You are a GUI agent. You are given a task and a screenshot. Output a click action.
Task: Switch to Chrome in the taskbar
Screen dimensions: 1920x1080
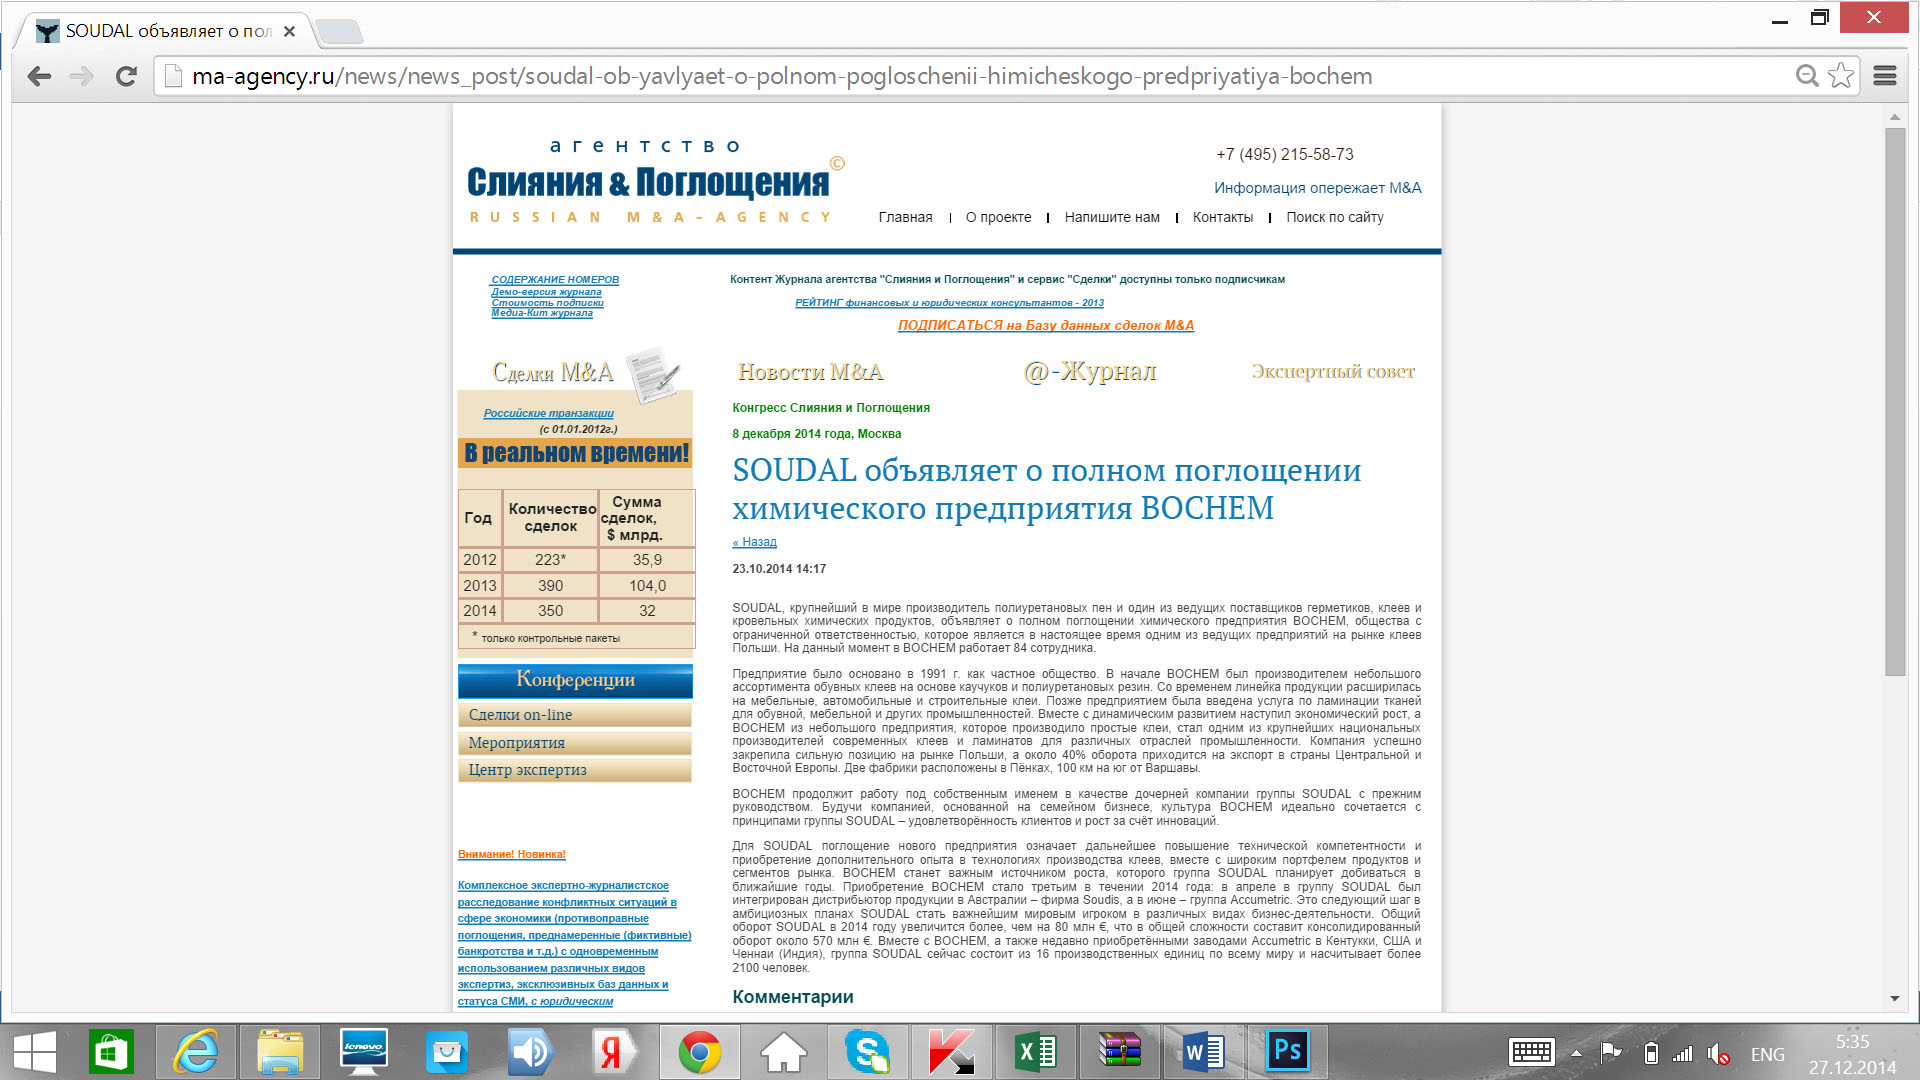tap(699, 1053)
